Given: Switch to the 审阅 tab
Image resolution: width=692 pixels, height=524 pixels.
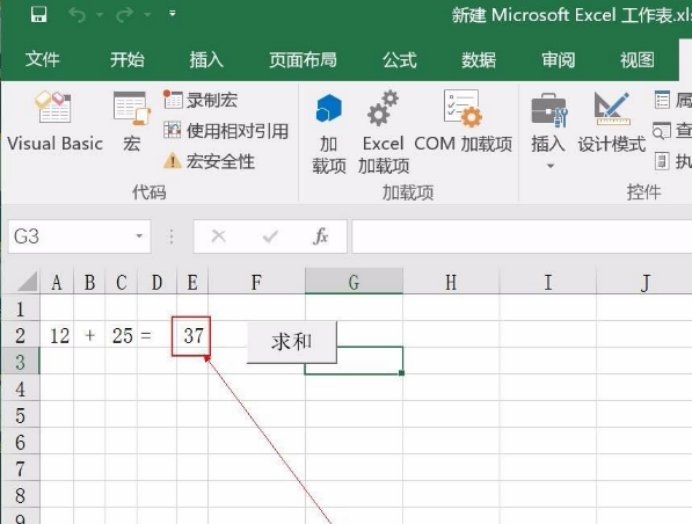Looking at the screenshot, I should pos(558,59).
